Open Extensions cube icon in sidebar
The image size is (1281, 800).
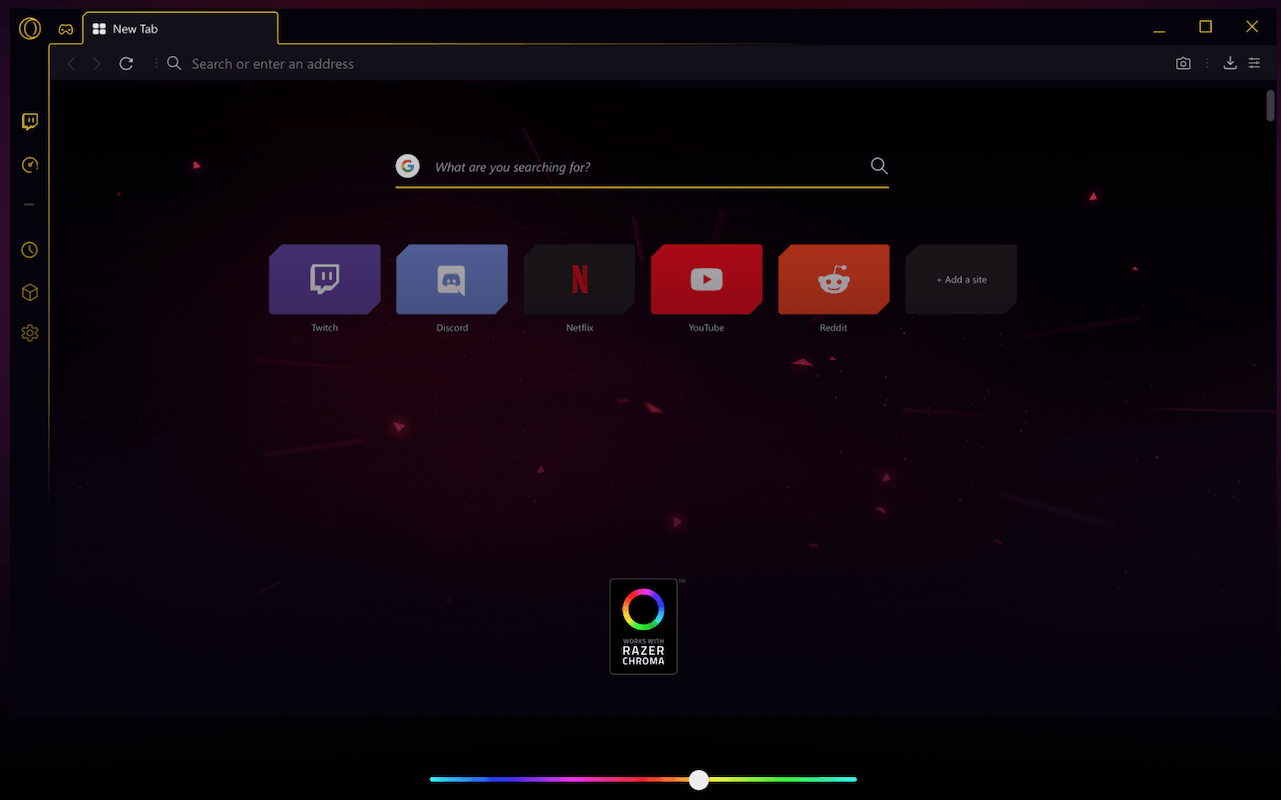(30, 292)
